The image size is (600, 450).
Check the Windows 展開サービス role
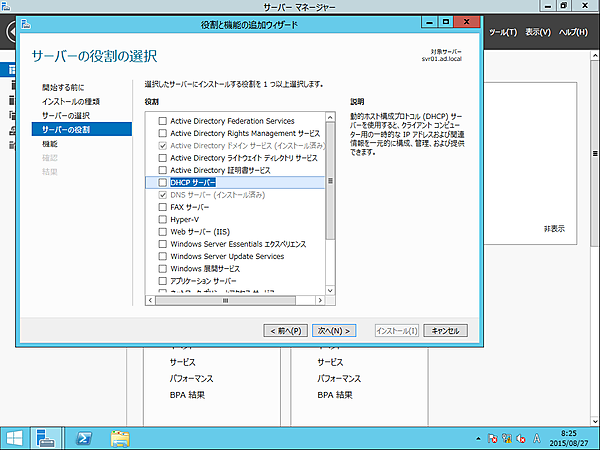click(x=163, y=268)
